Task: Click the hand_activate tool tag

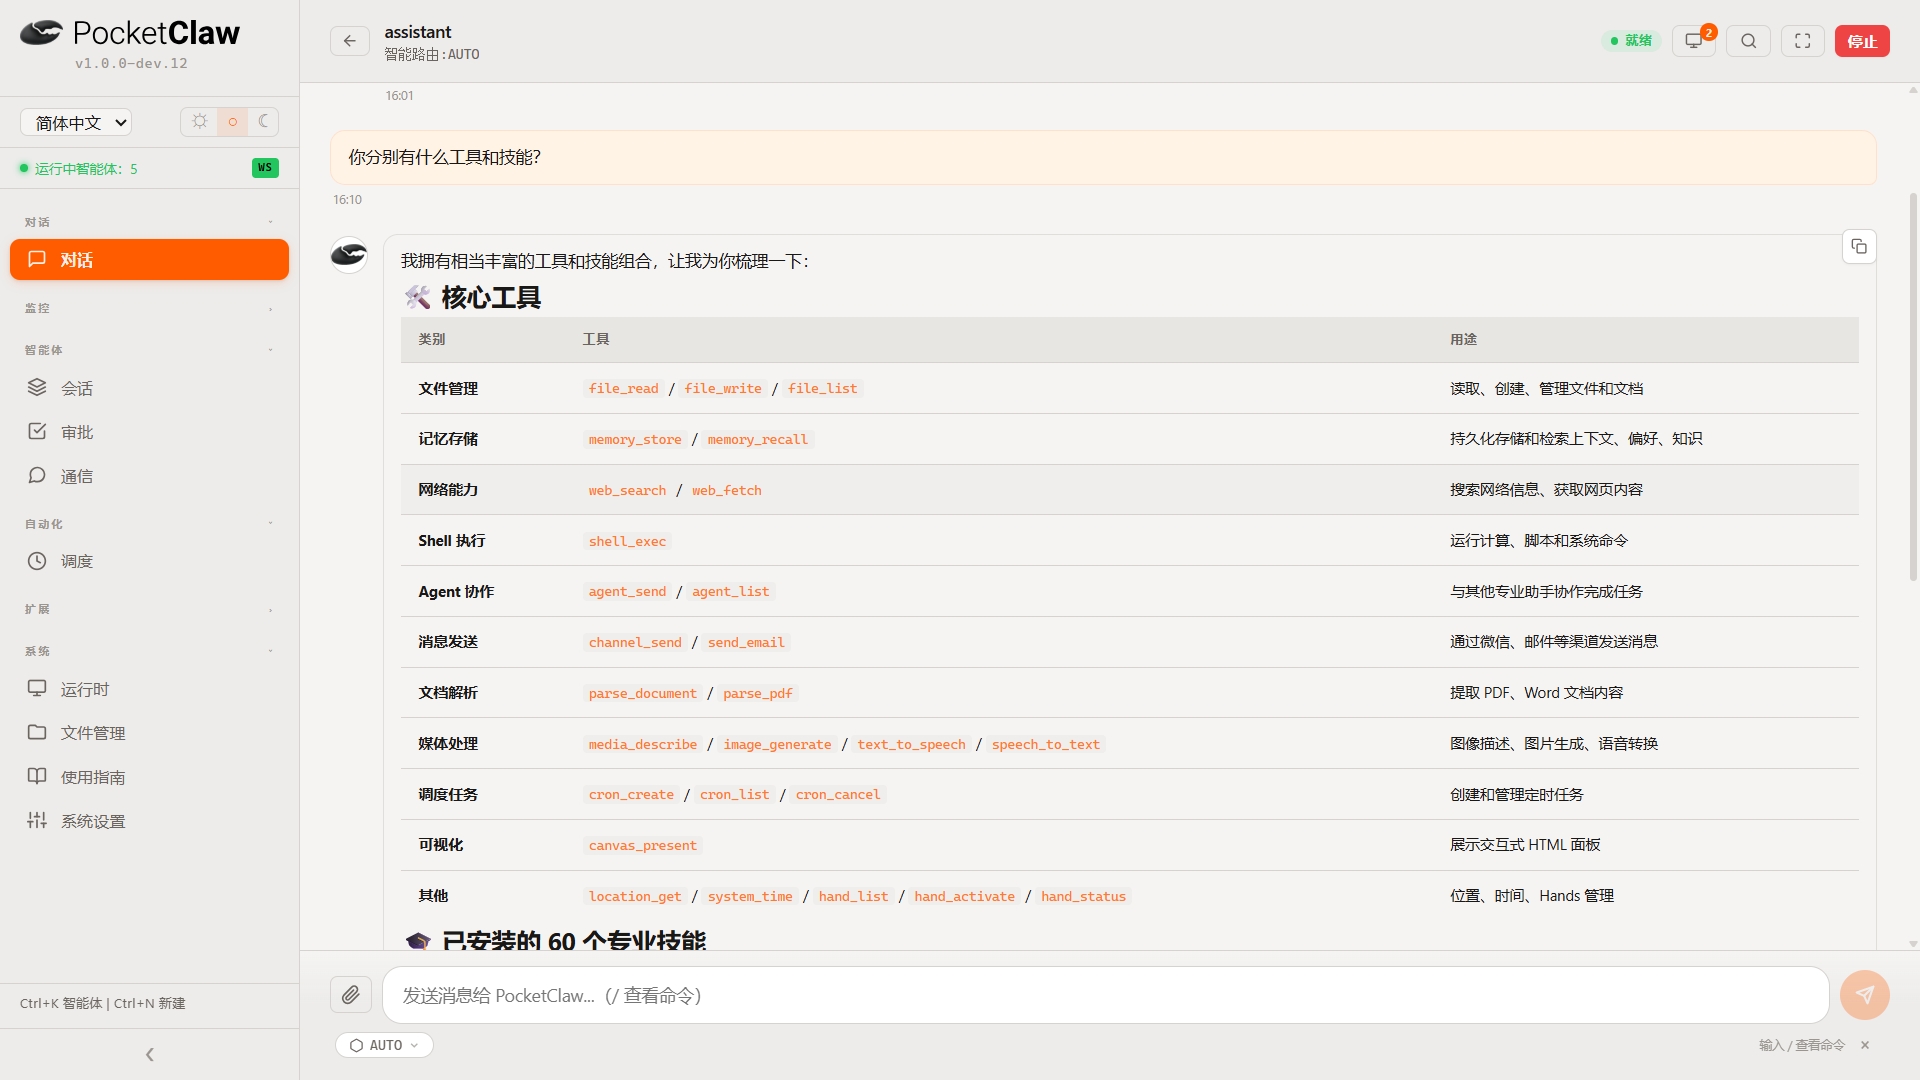Action: pos(964,897)
